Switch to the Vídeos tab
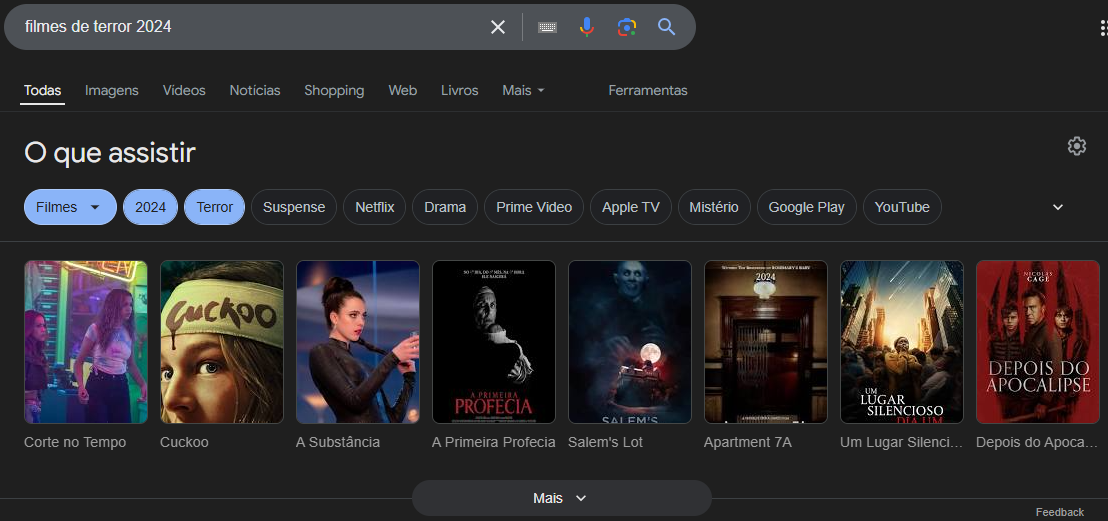This screenshot has height=521, width=1108. pos(184,90)
